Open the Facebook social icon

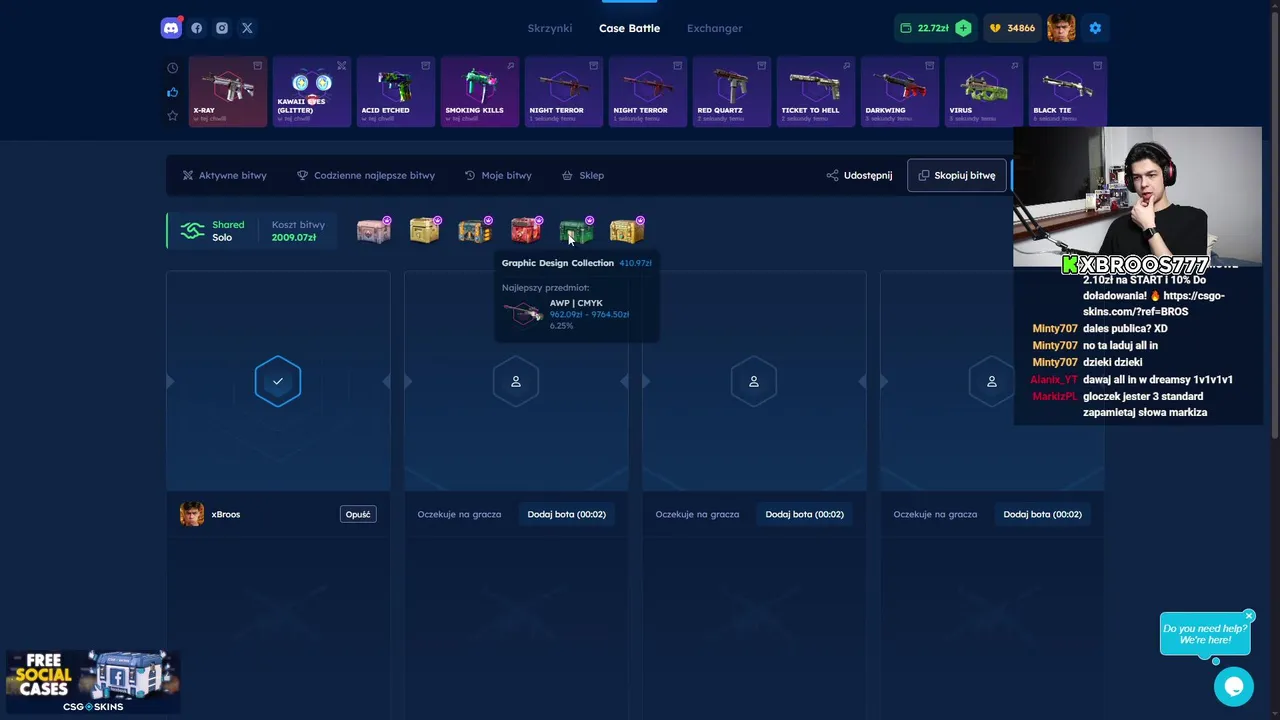[x=197, y=28]
